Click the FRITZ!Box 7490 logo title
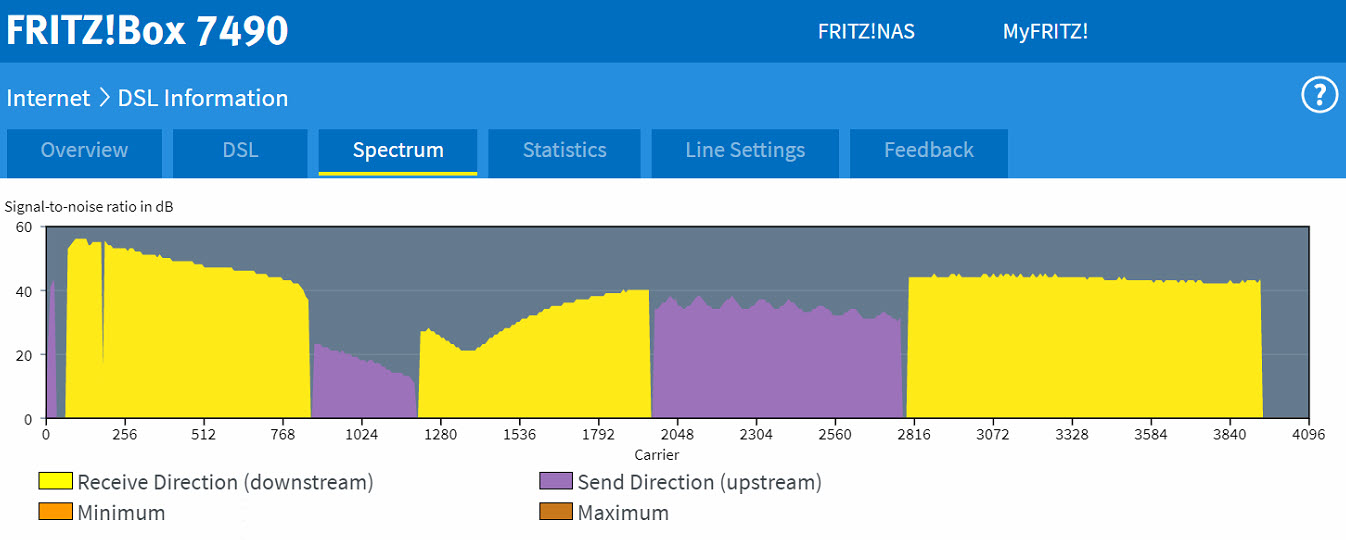Viewport: 1346px width, 540px height. [147, 31]
